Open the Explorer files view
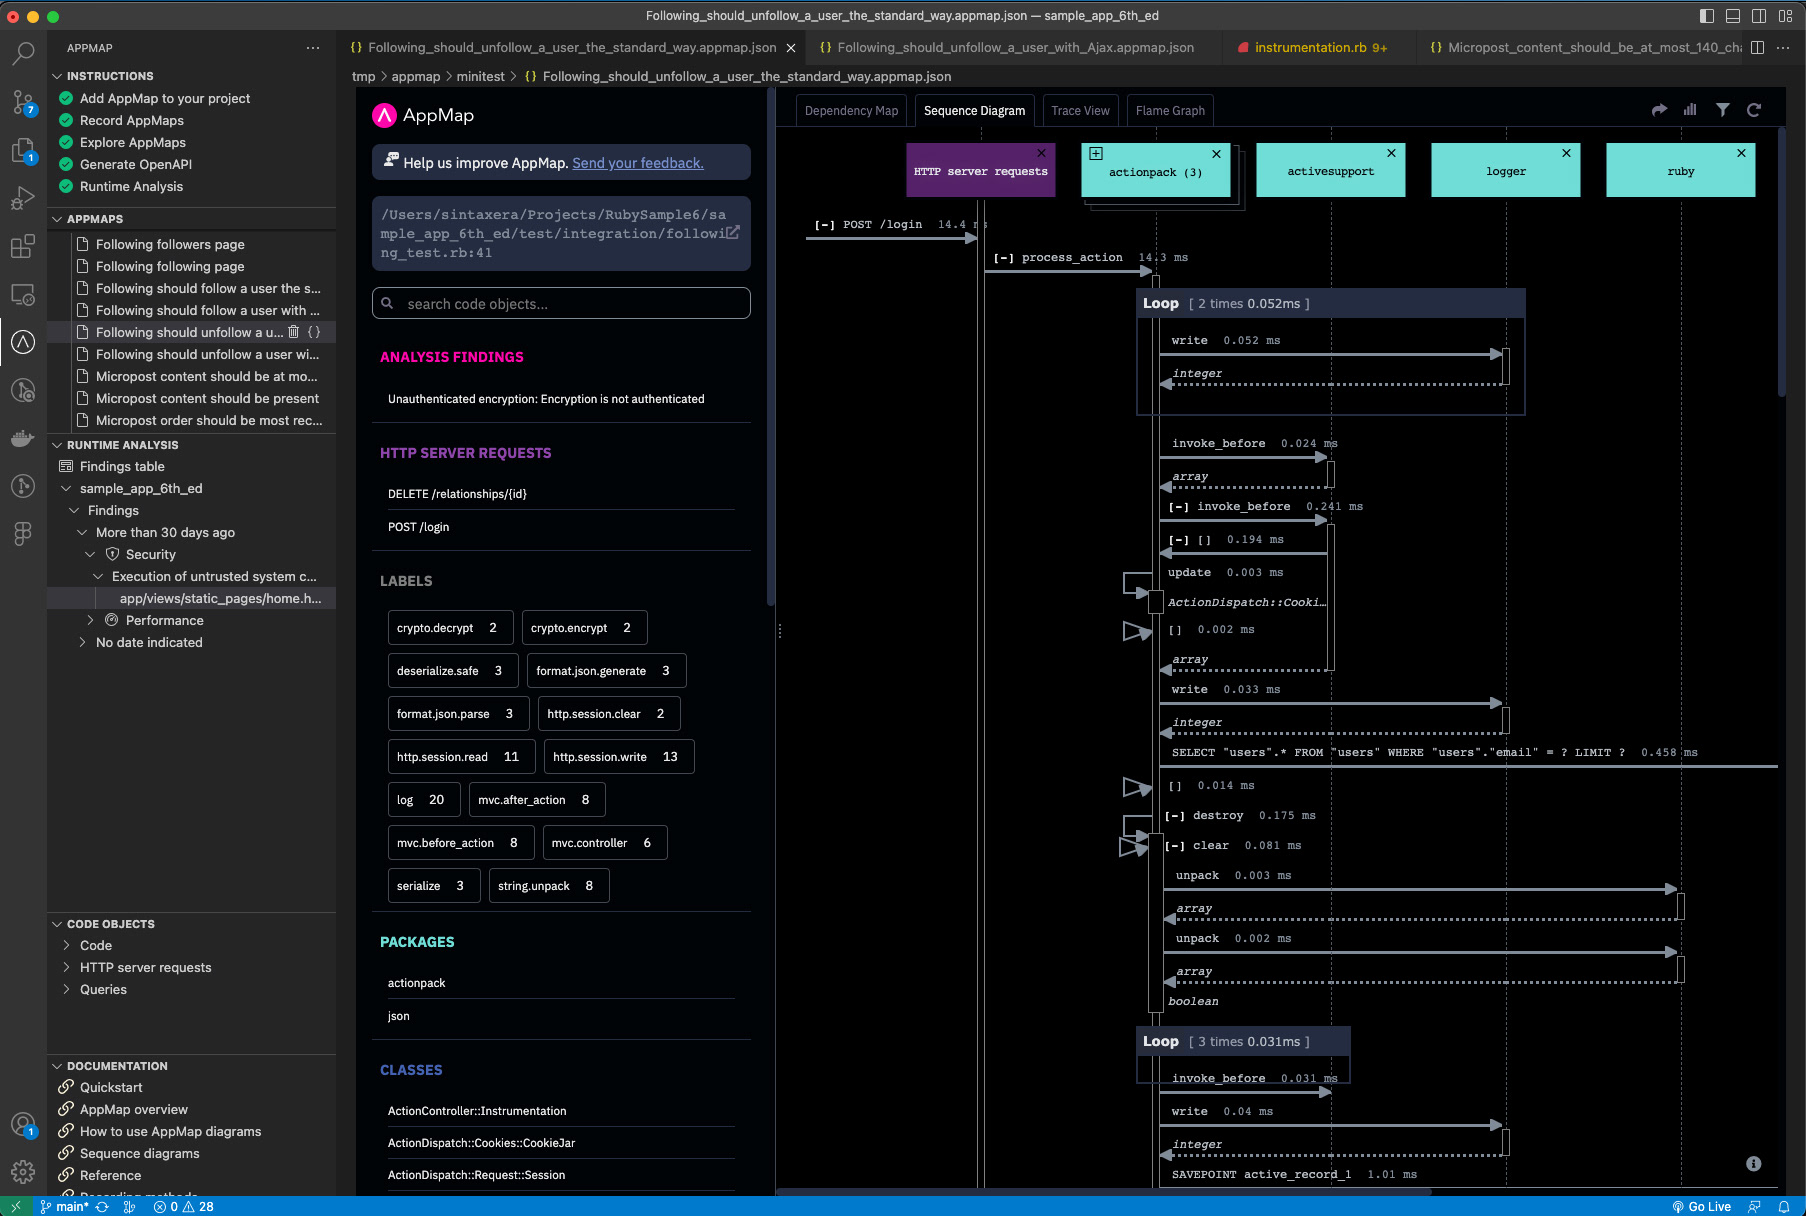1806x1216 pixels. [23, 150]
